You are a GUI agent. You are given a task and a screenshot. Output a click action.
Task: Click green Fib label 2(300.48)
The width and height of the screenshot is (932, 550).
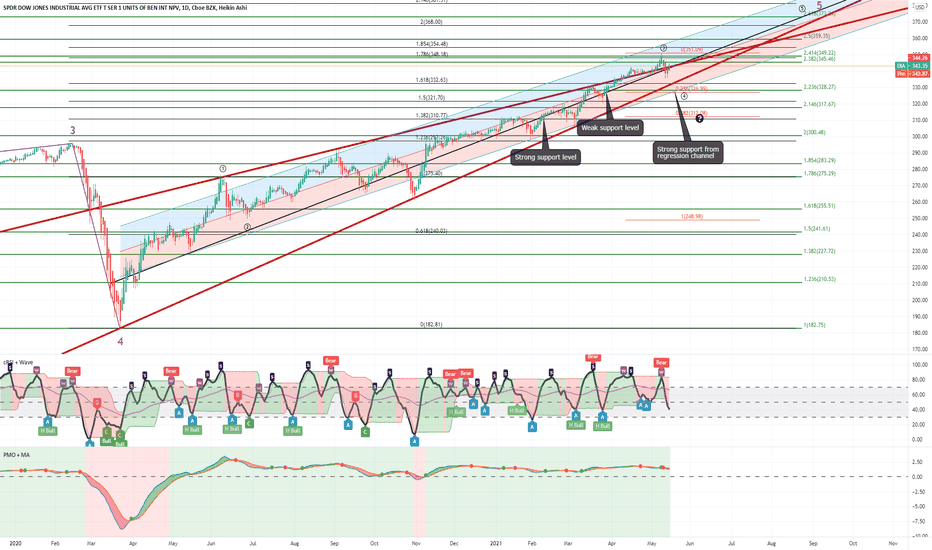click(x=814, y=133)
